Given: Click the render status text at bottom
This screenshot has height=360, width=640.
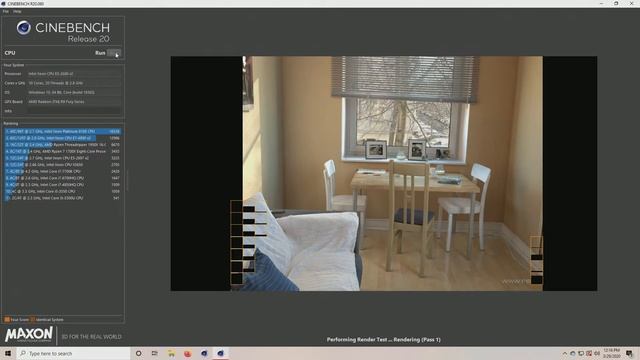Looking at the screenshot, I should (x=384, y=340).
